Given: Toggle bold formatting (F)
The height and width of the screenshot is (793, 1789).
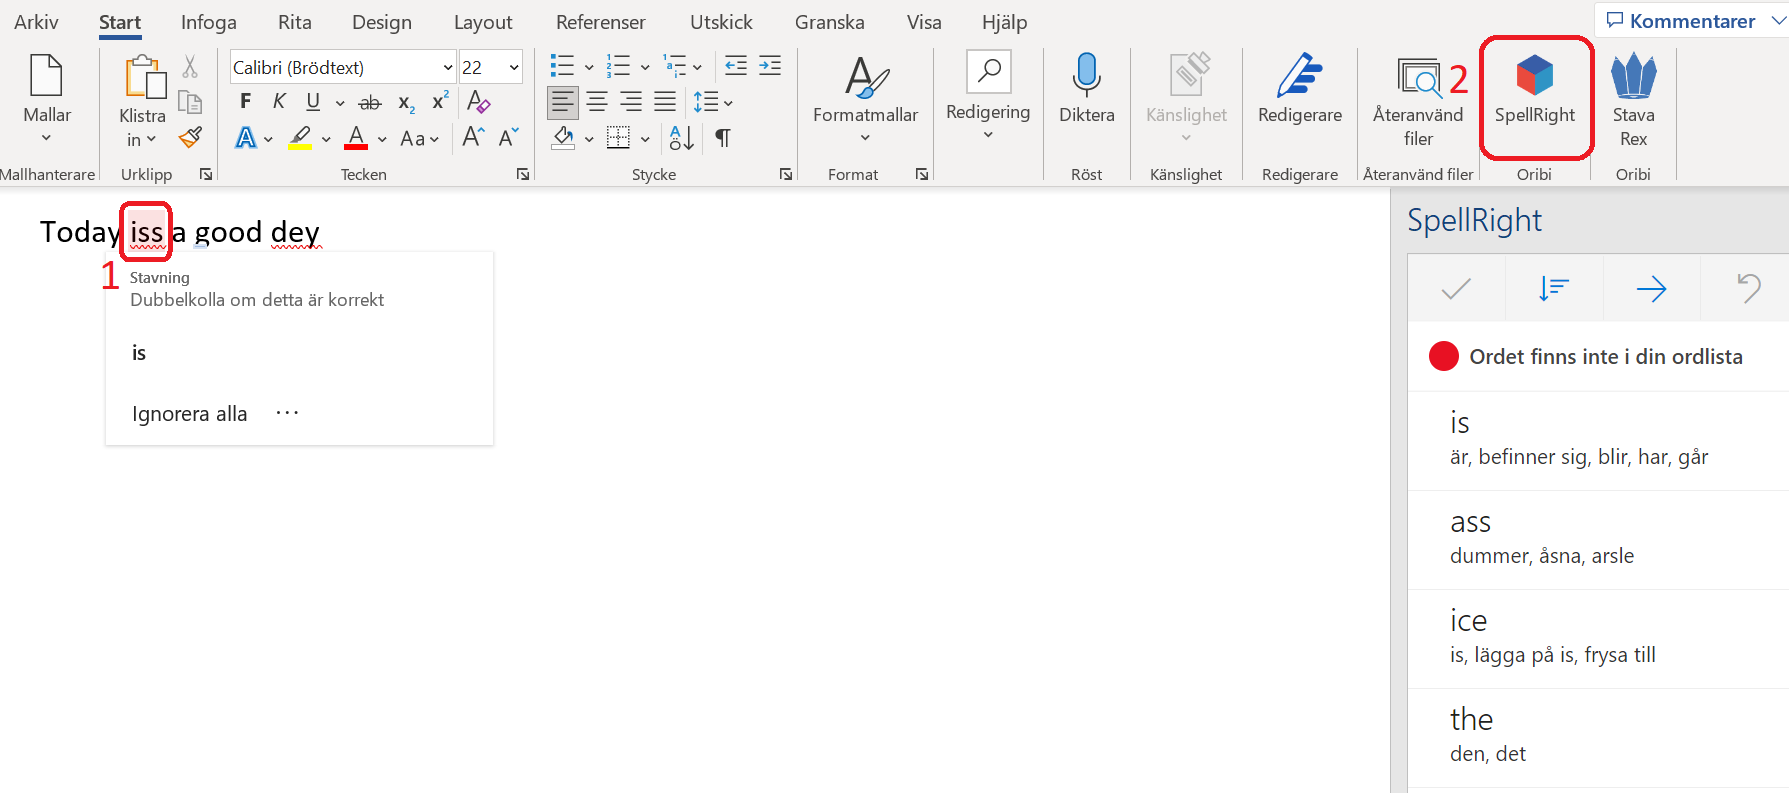Looking at the screenshot, I should point(246,101).
